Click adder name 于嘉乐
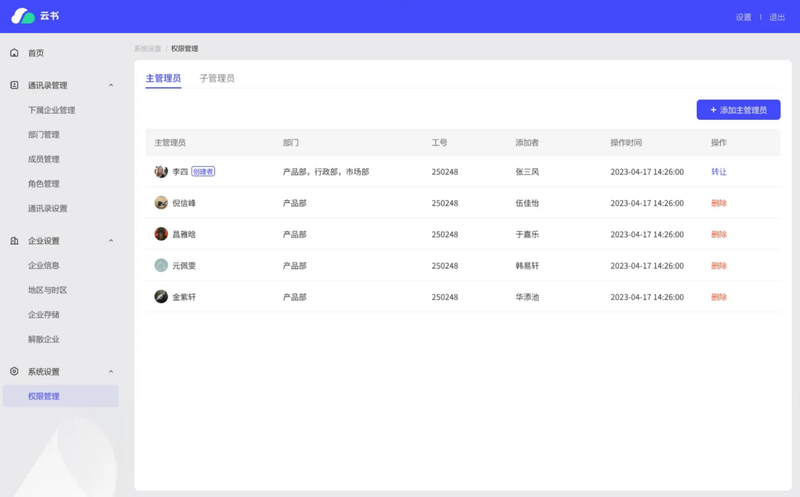 pyautogui.click(x=527, y=235)
